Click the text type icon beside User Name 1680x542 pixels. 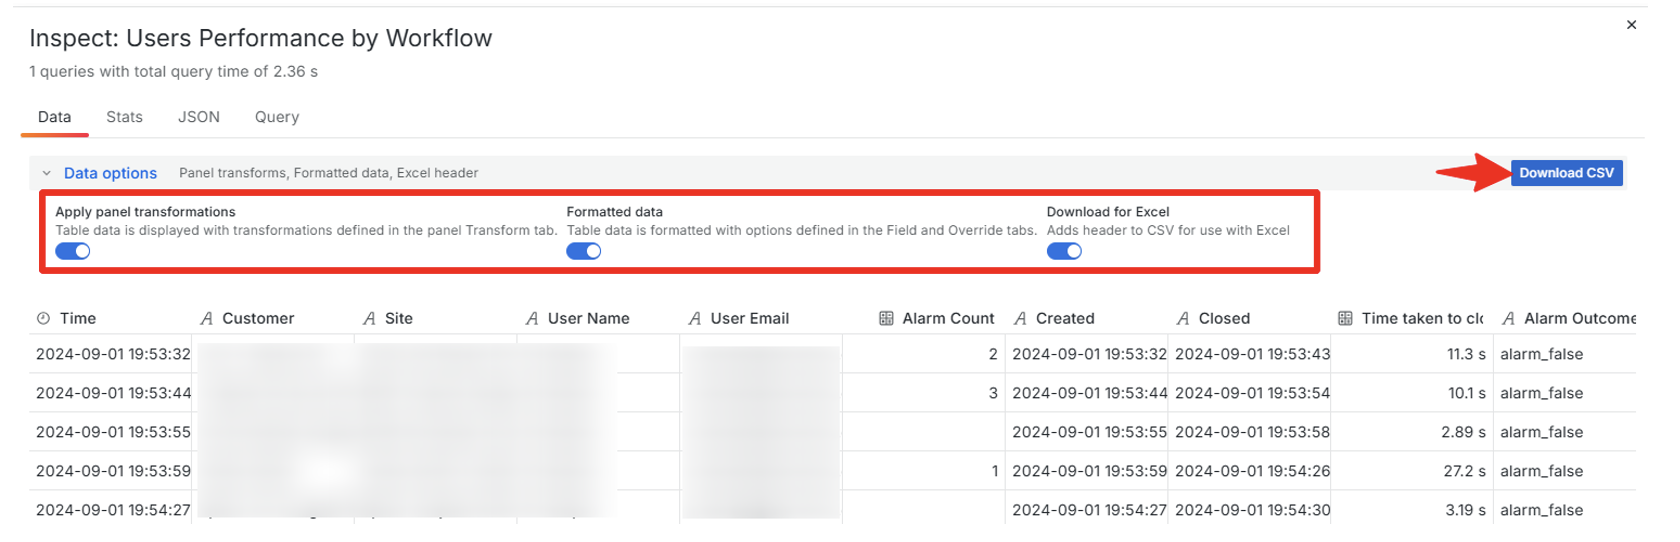(532, 318)
